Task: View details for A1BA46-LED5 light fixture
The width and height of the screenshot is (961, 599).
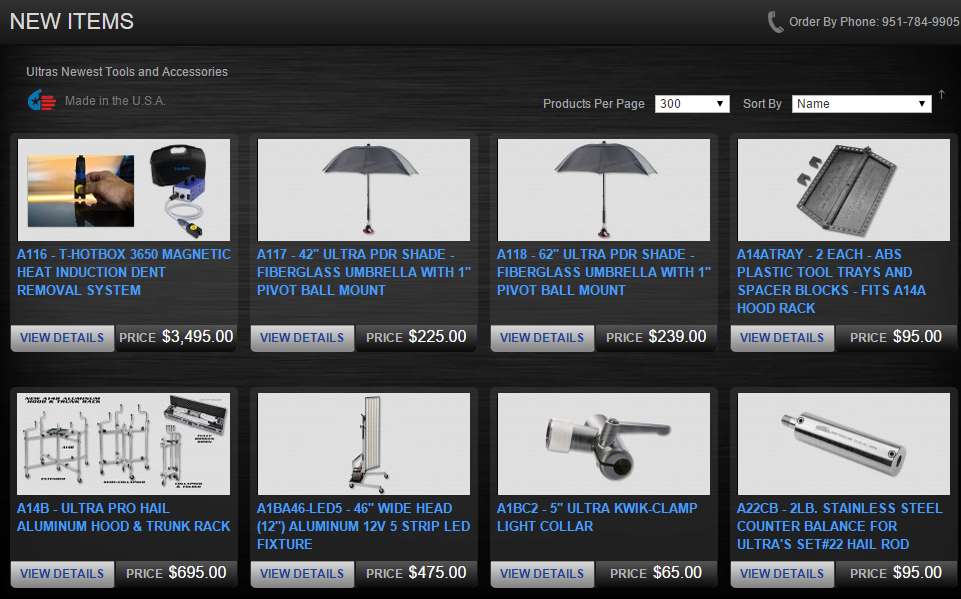Action: tap(302, 574)
